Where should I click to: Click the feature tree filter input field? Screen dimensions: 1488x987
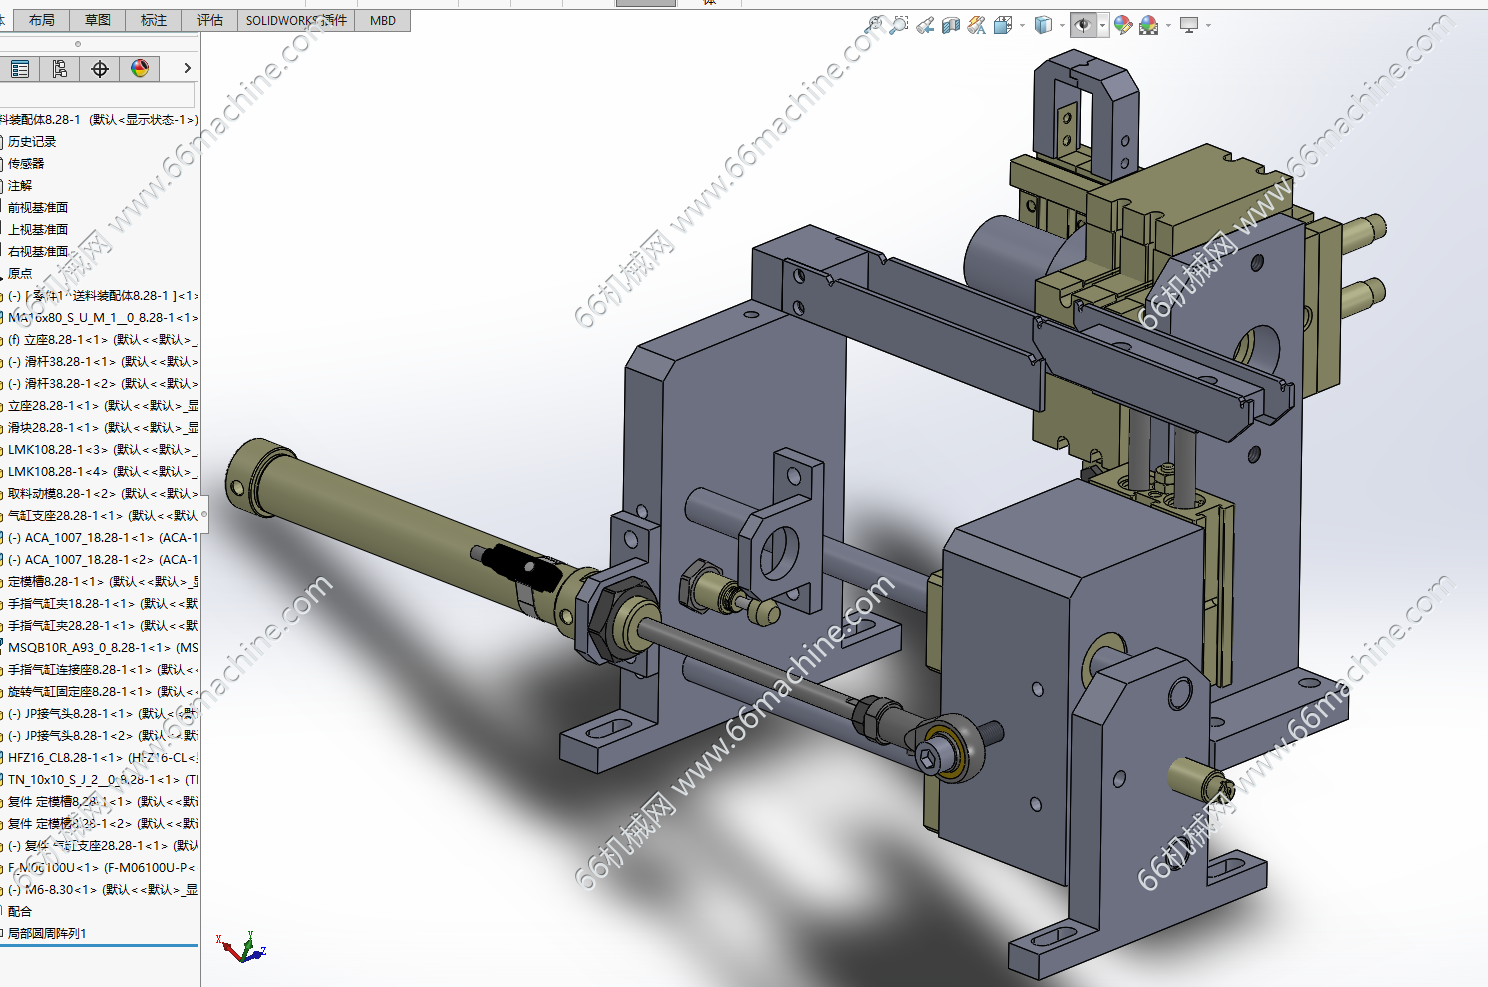point(98,95)
